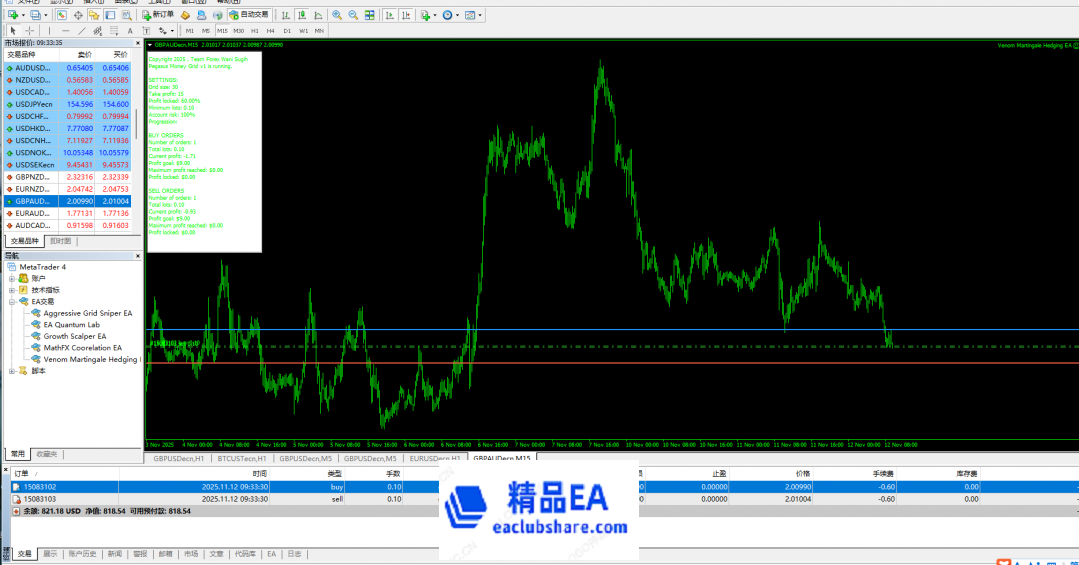Select Growth Scalper EA in navigator
Viewport: 1079px width, 565px height.
pyautogui.click(x=74, y=336)
